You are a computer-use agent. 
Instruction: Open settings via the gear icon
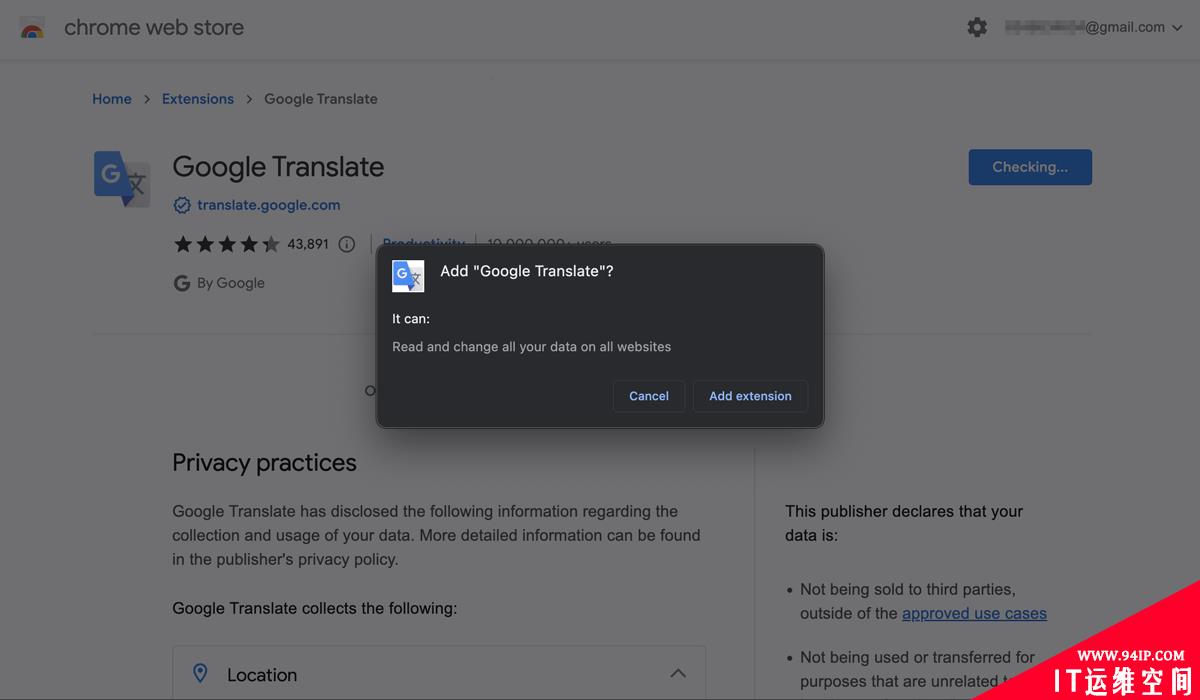977,28
